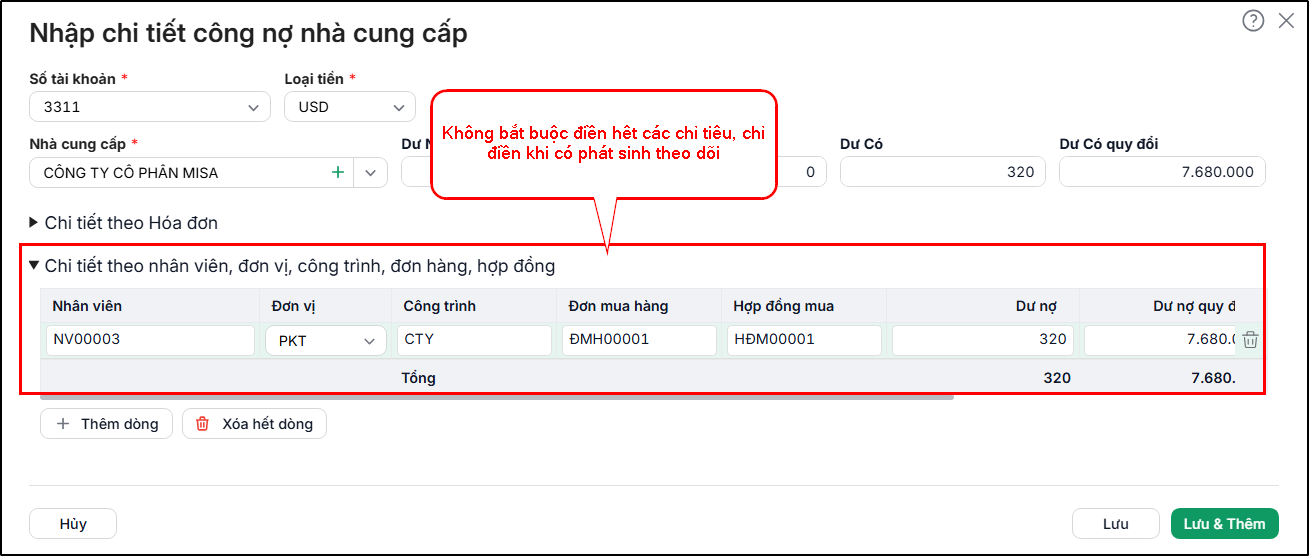Click the Đơn mua hàng field ĐMH00001
The width and height of the screenshot is (1309, 556).
[639, 340]
